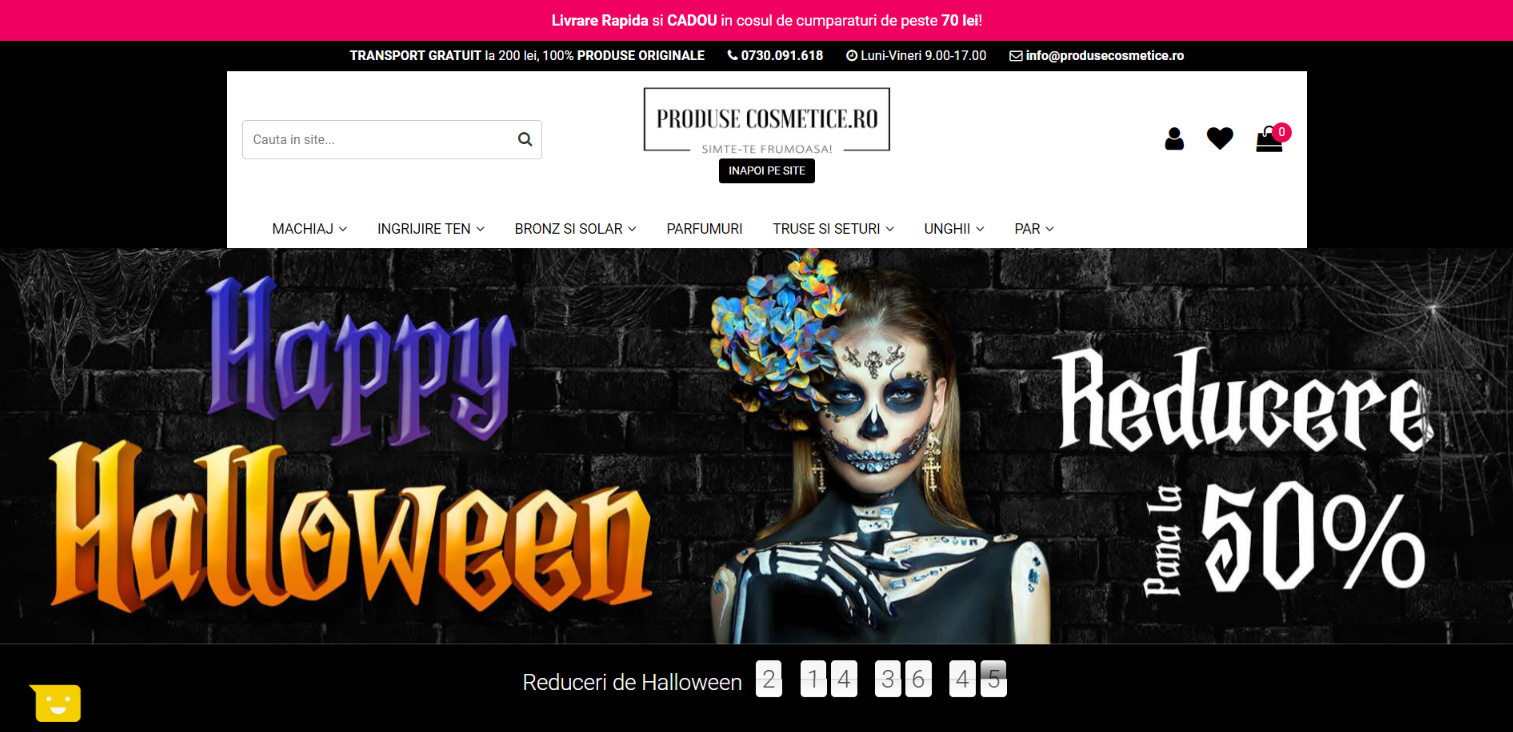Open the shopping cart icon
1513x732 pixels.
click(1269, 139)
